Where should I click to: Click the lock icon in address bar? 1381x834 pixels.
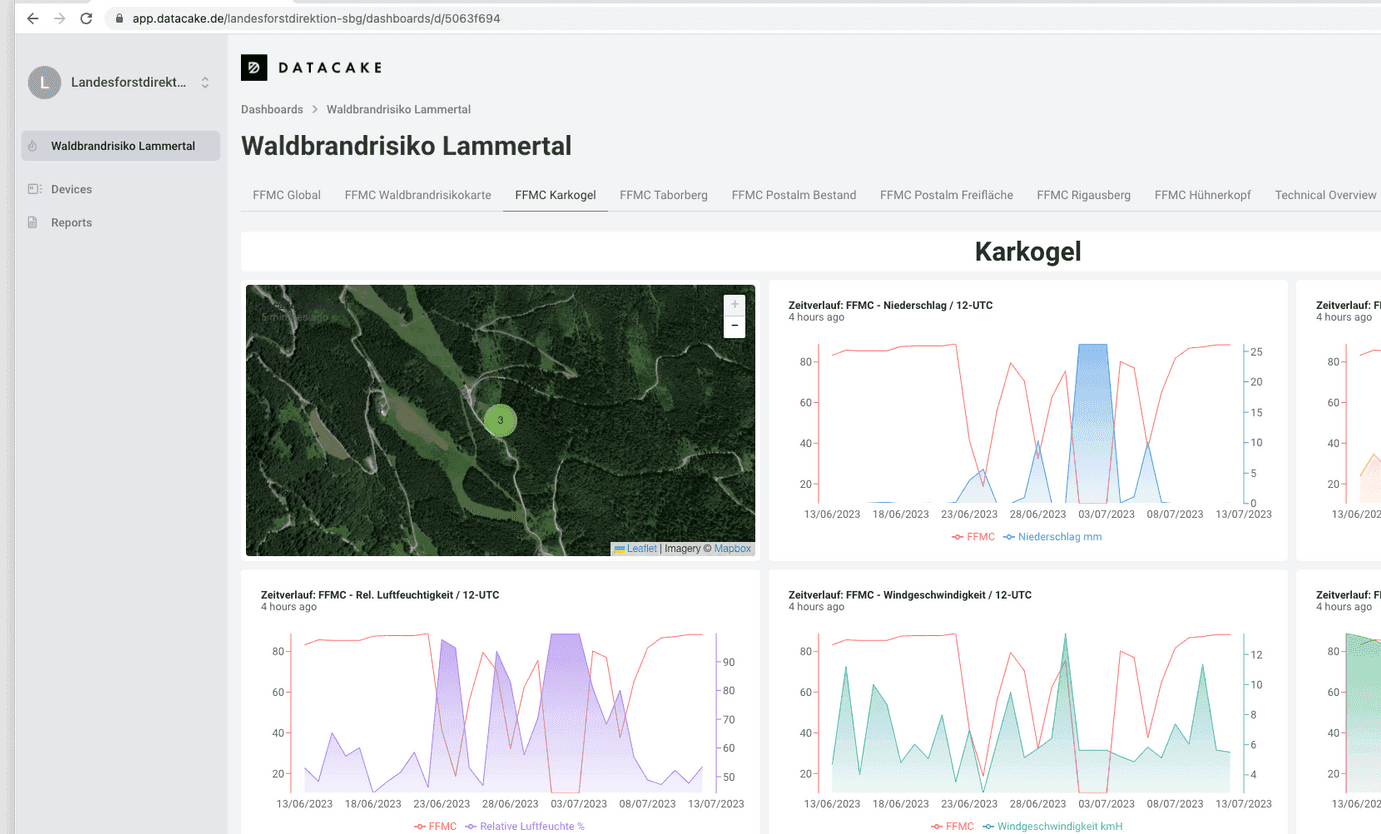point(119,18)
